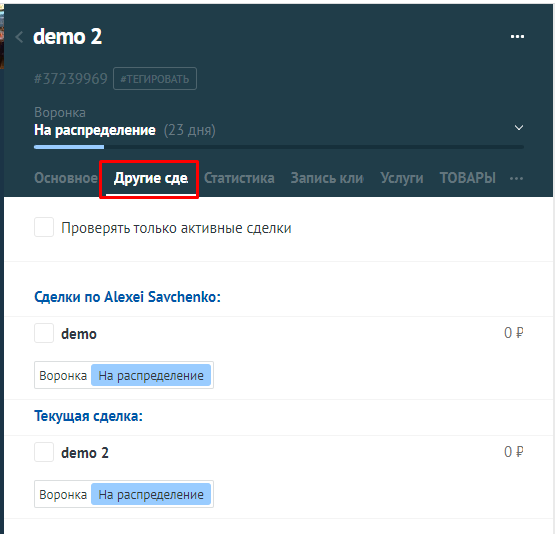The height and width of the screenshot is (534, 555).
Task: Tick the checkbox next to demo 2
Action: [44, 452]
